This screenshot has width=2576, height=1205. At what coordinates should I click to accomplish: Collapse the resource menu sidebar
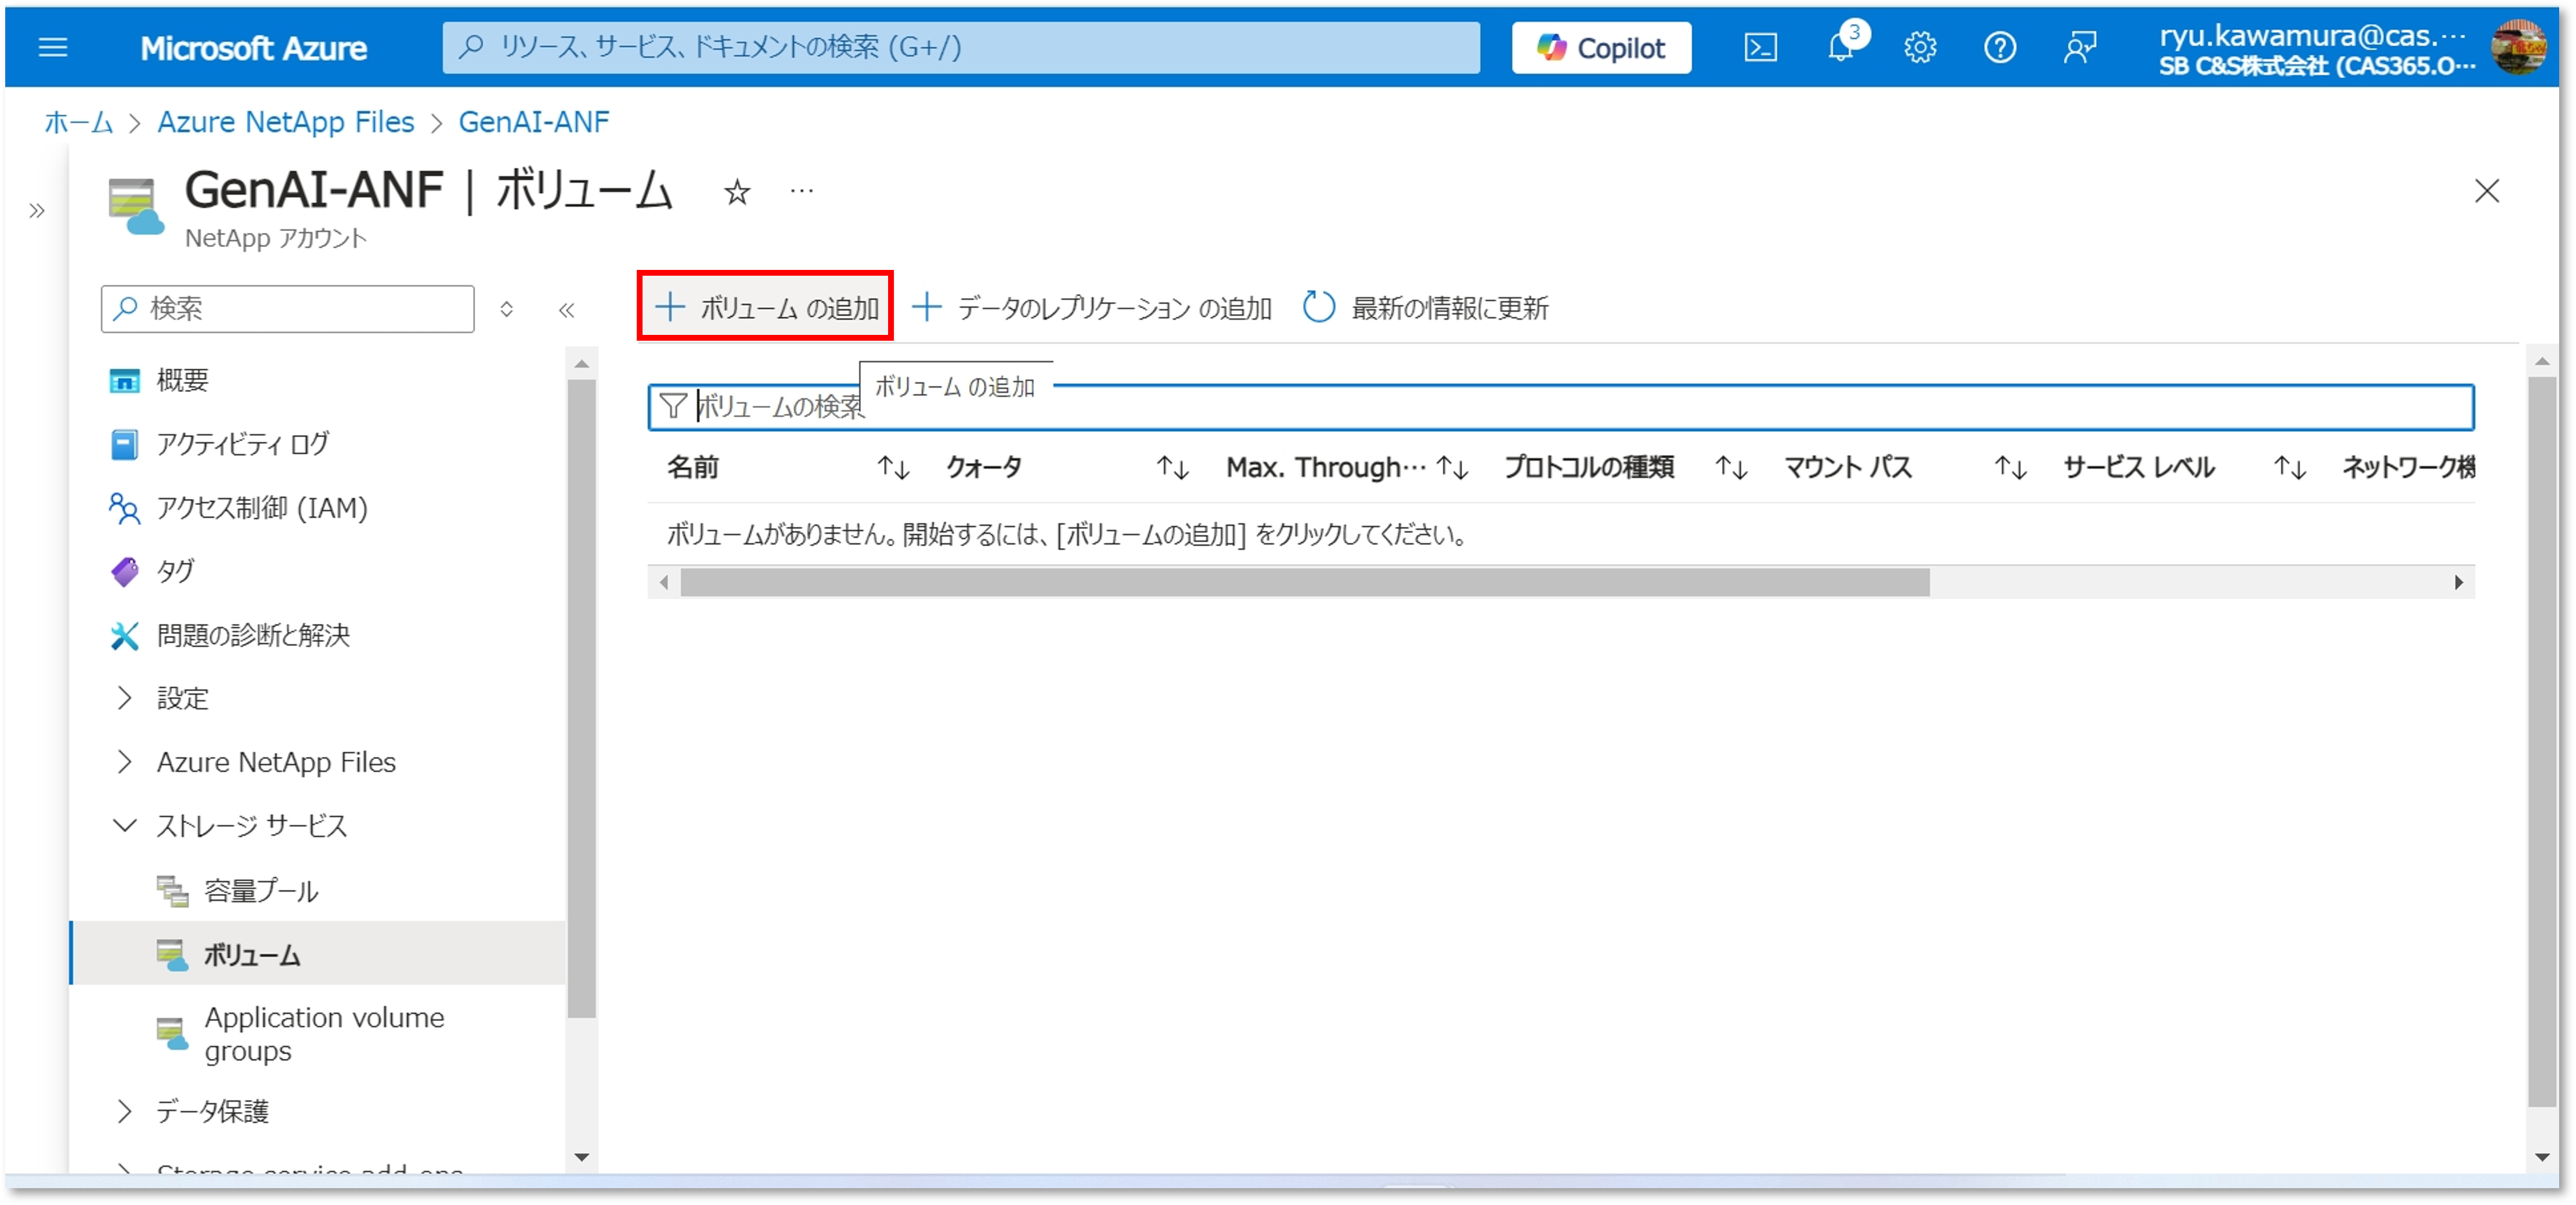click(566, 310)
